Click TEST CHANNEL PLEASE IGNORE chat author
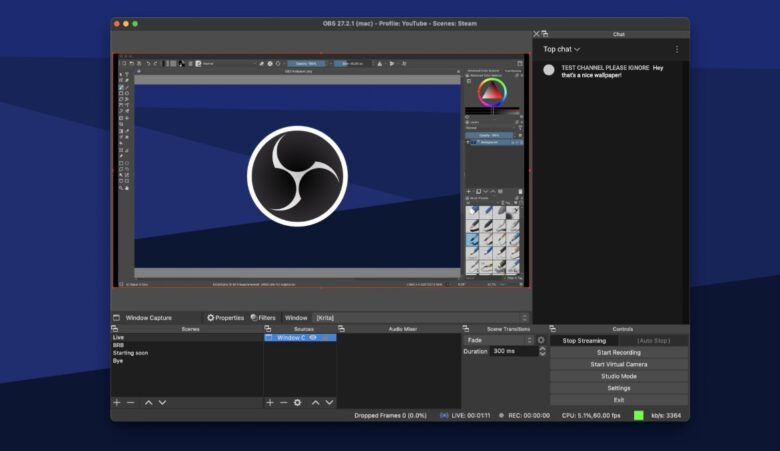 [605, 68]
